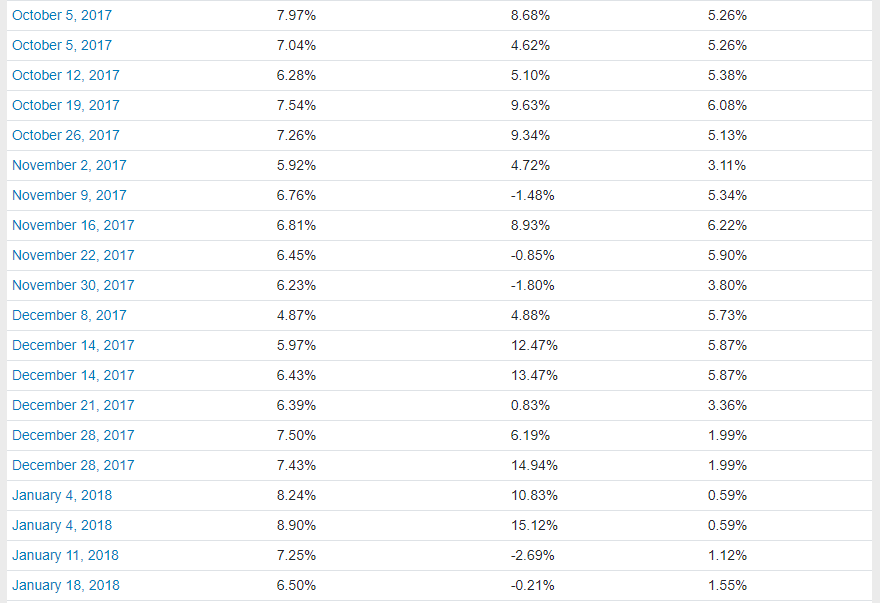Open the November 30, 2017 date link

point(73,285)
